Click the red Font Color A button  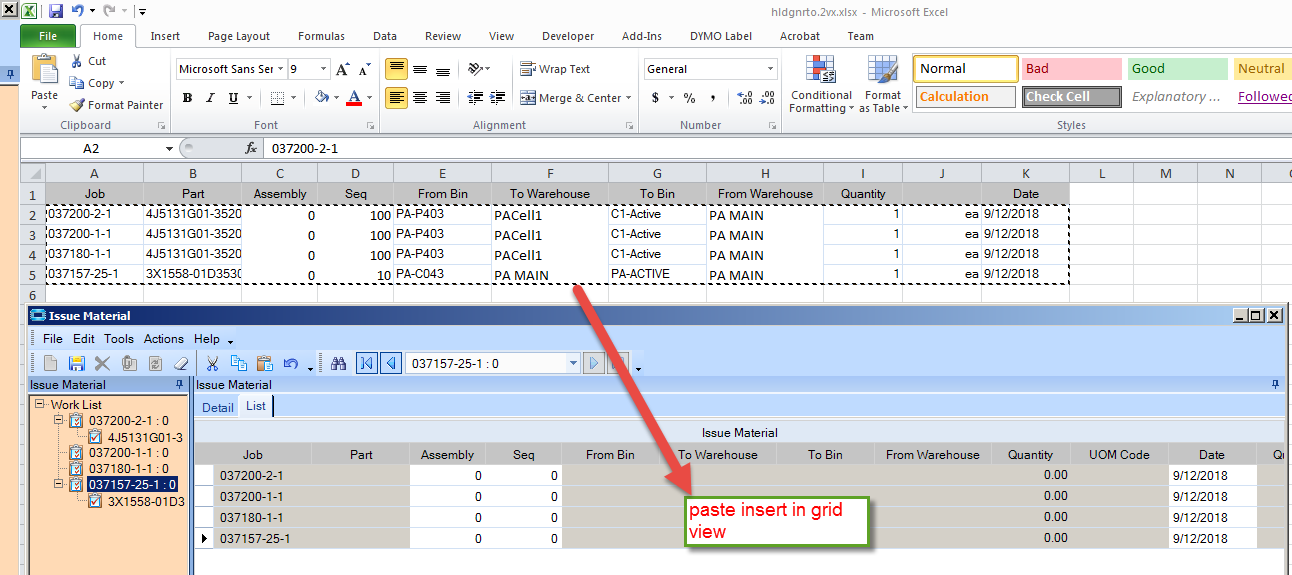(353, 98)
